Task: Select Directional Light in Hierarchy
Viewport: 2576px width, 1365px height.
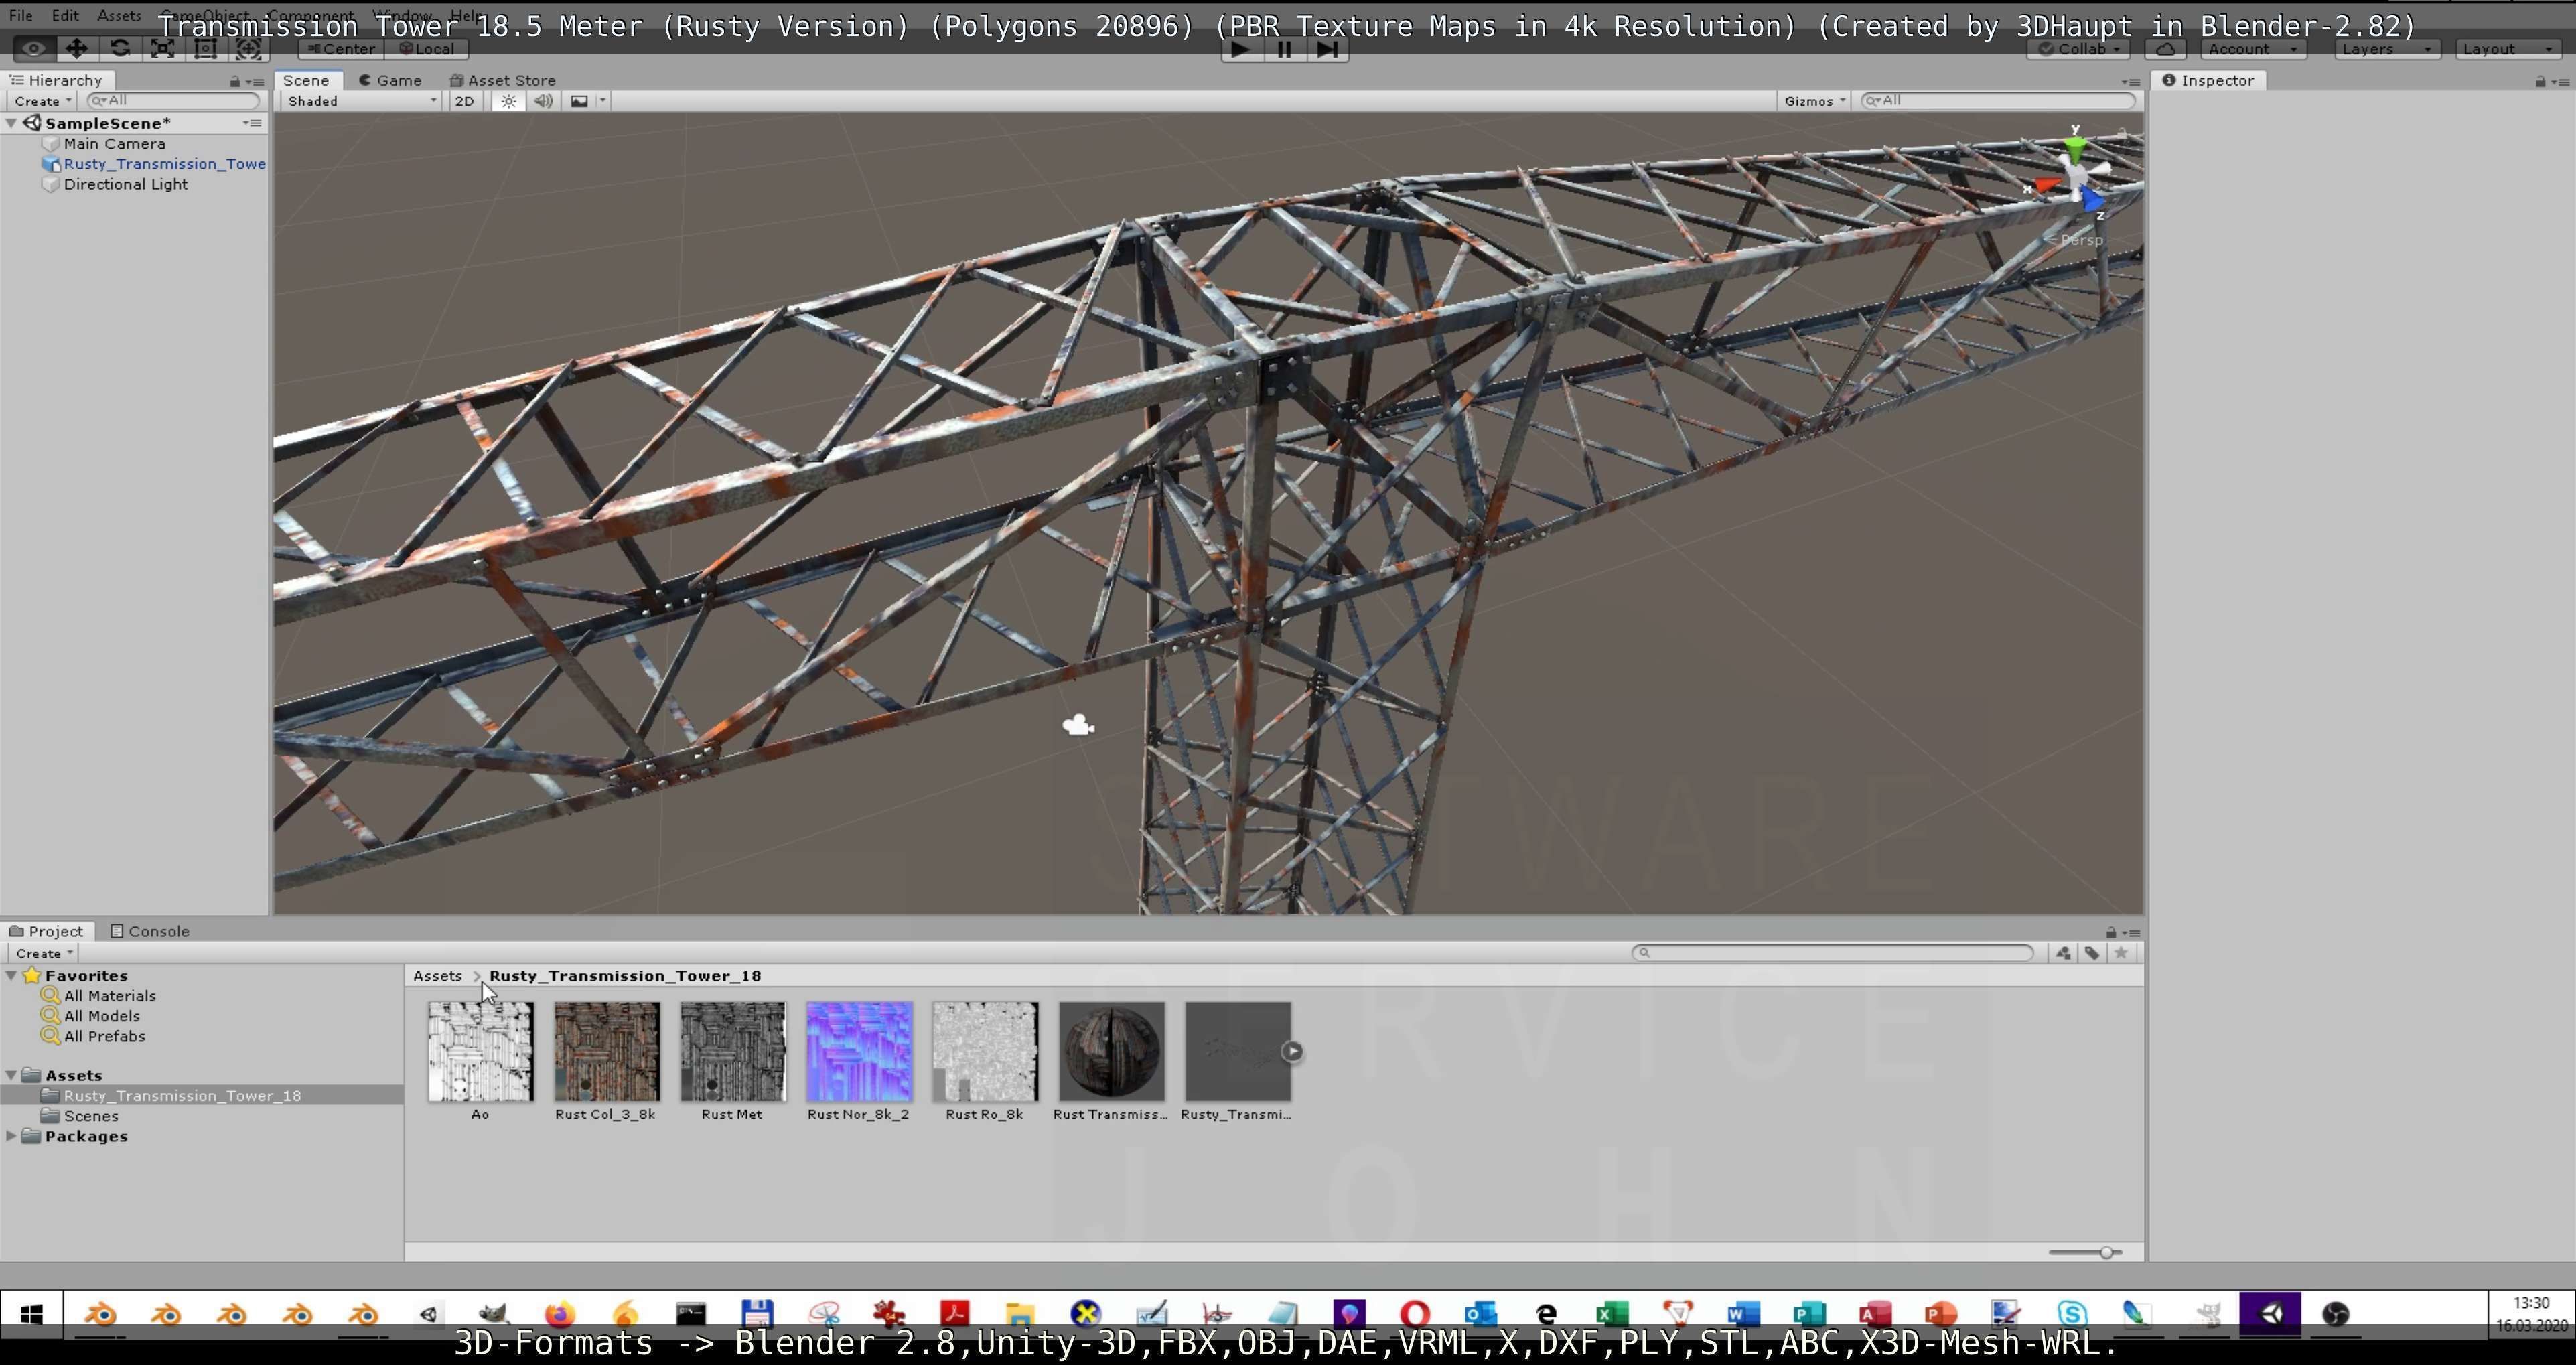Action: point(125,184)
